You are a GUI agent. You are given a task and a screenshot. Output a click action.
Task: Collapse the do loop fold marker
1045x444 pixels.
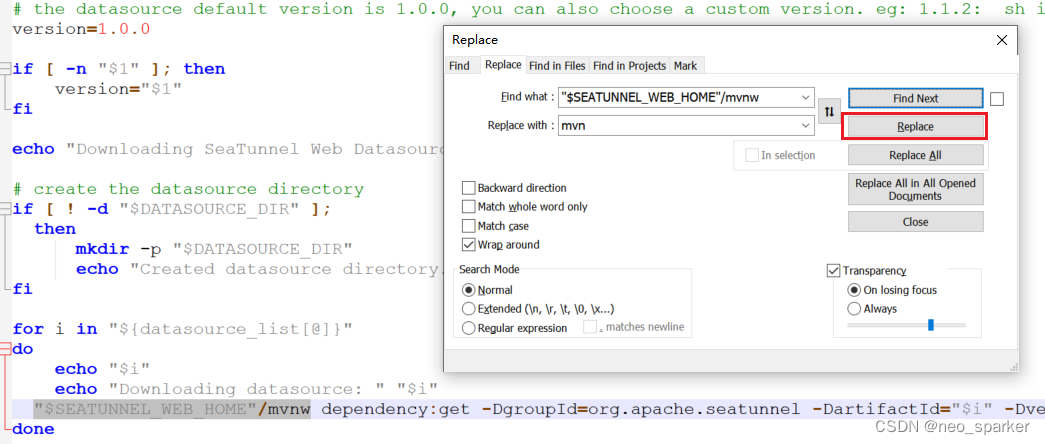[x=5, y=349]
